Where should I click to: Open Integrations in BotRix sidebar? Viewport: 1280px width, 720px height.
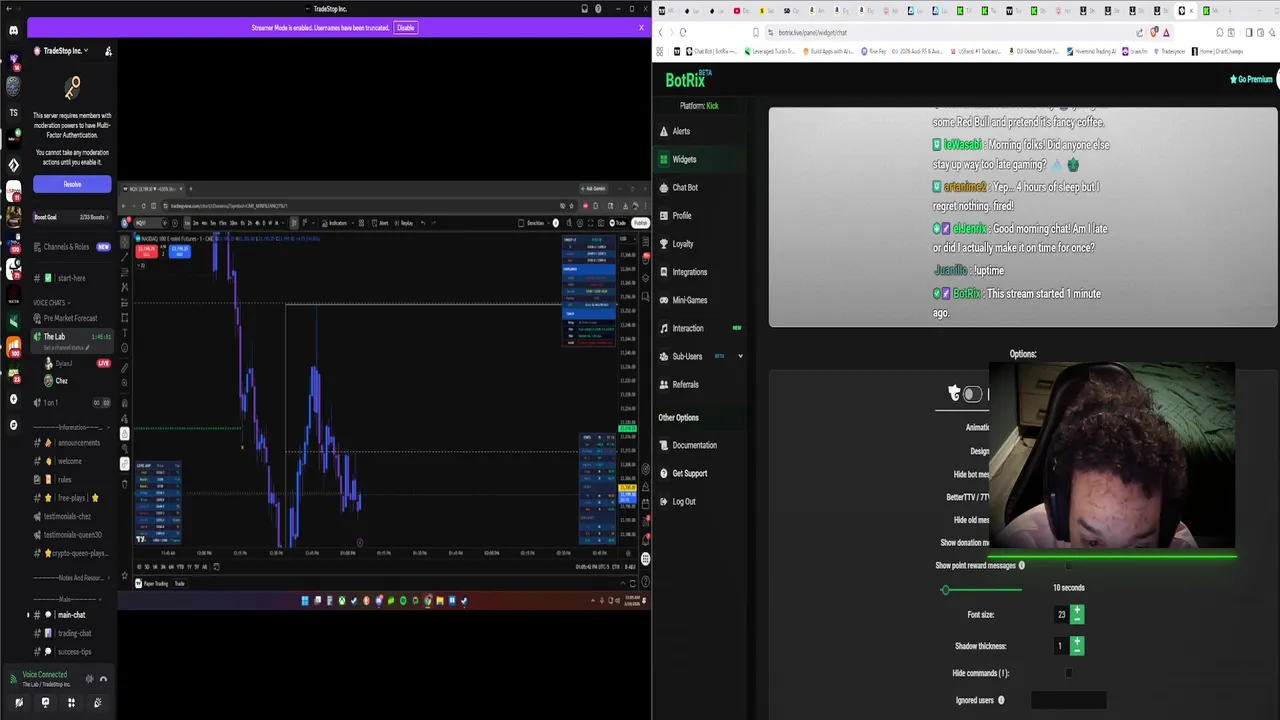click(689, 272)
